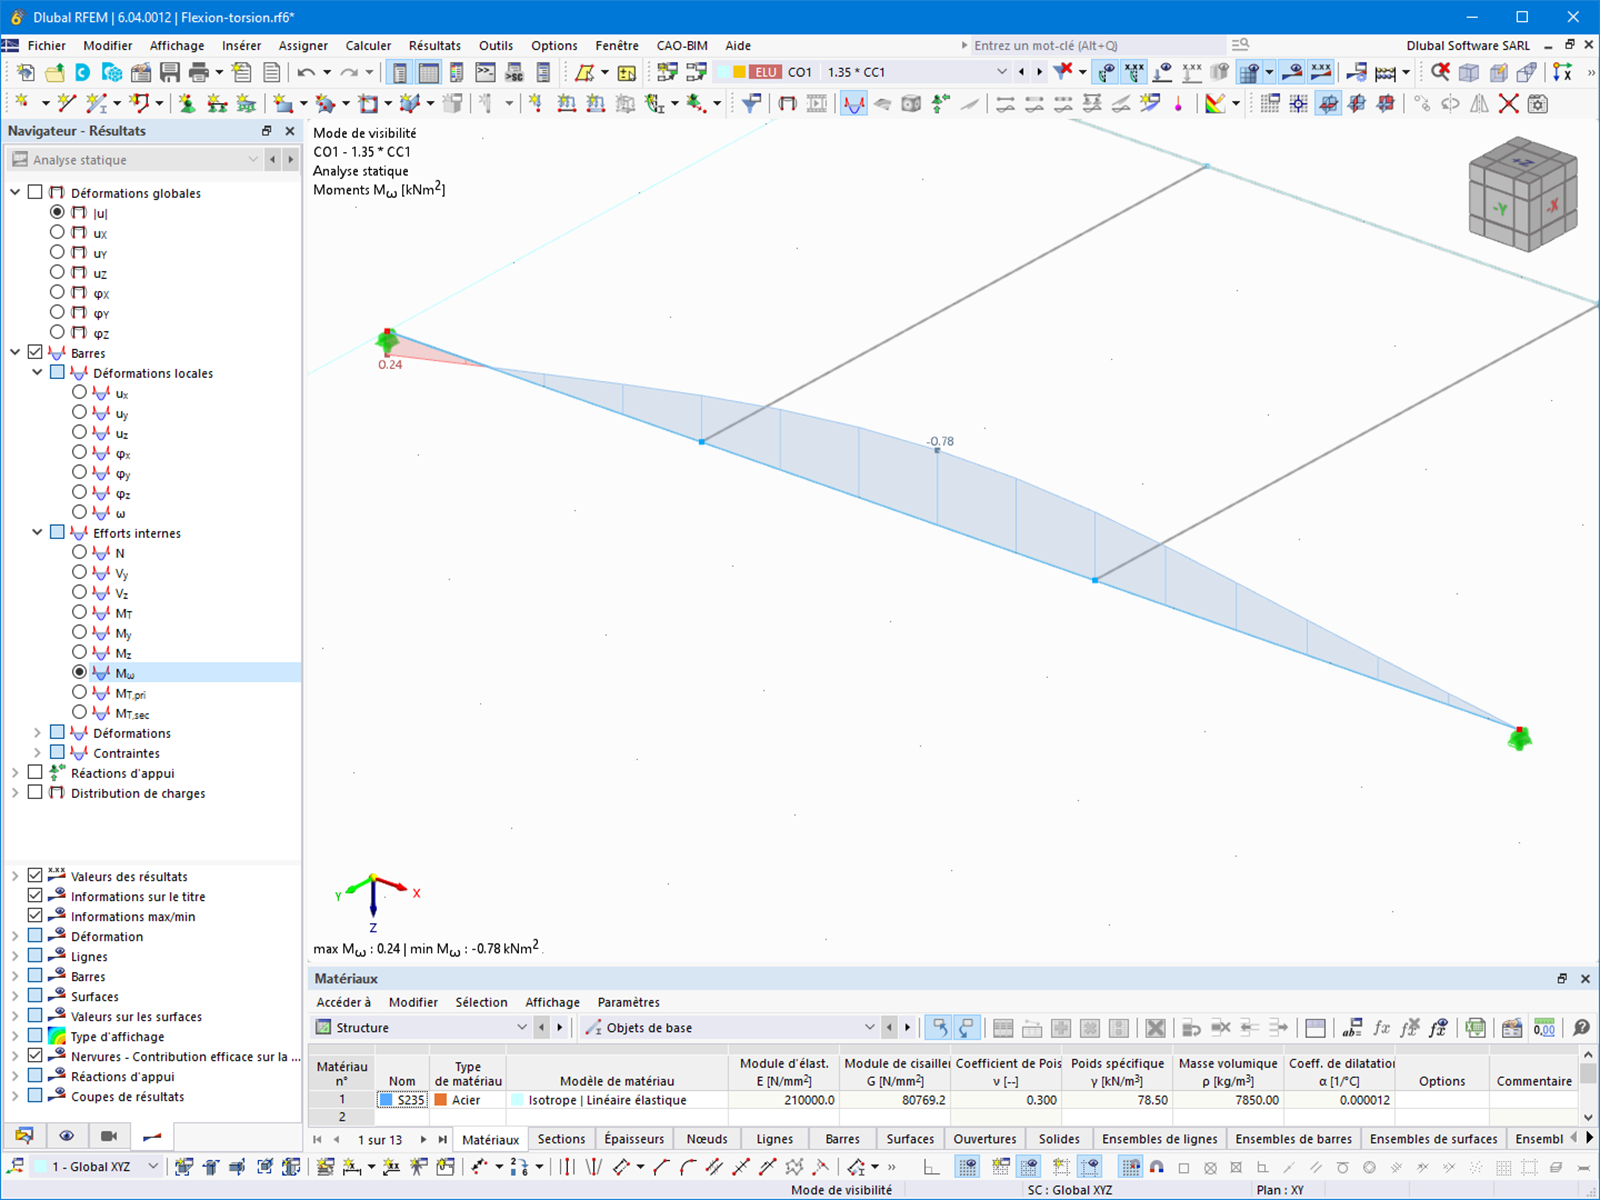Select the N internal force radio button
The width and height of the screenshot is (1600, 1200).
pos(79,552)
